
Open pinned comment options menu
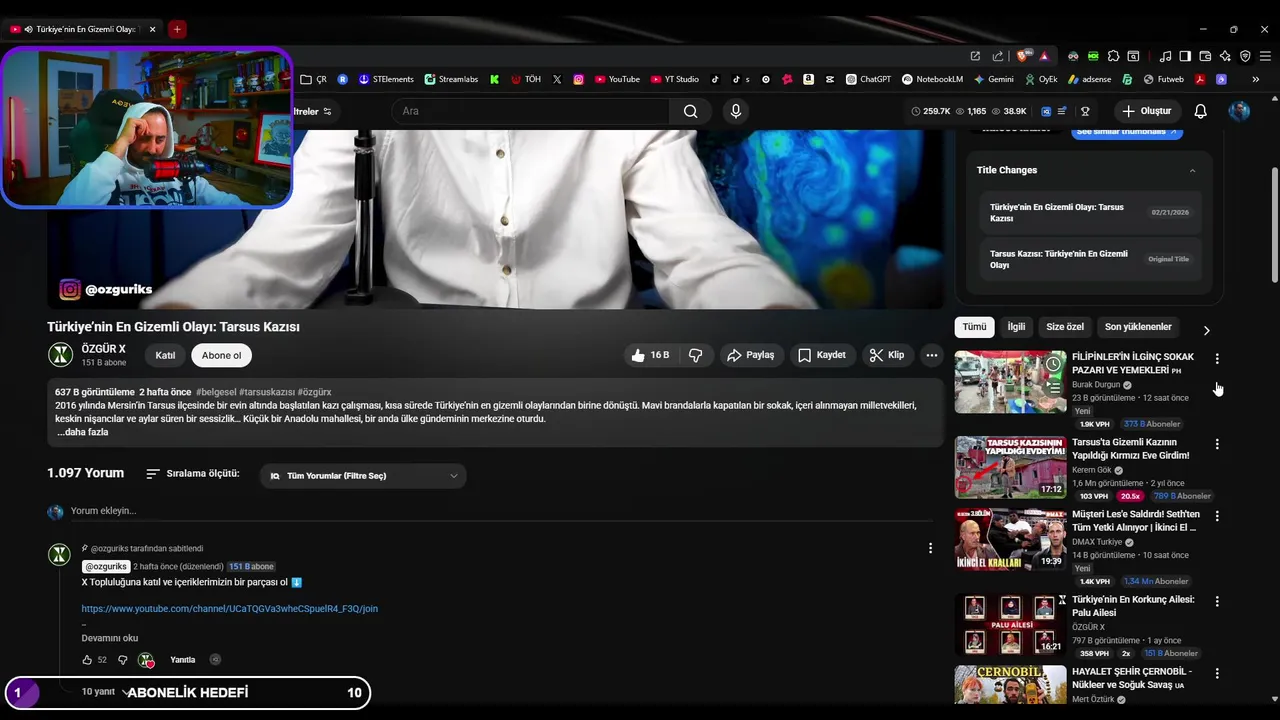(x=930, y=548)
